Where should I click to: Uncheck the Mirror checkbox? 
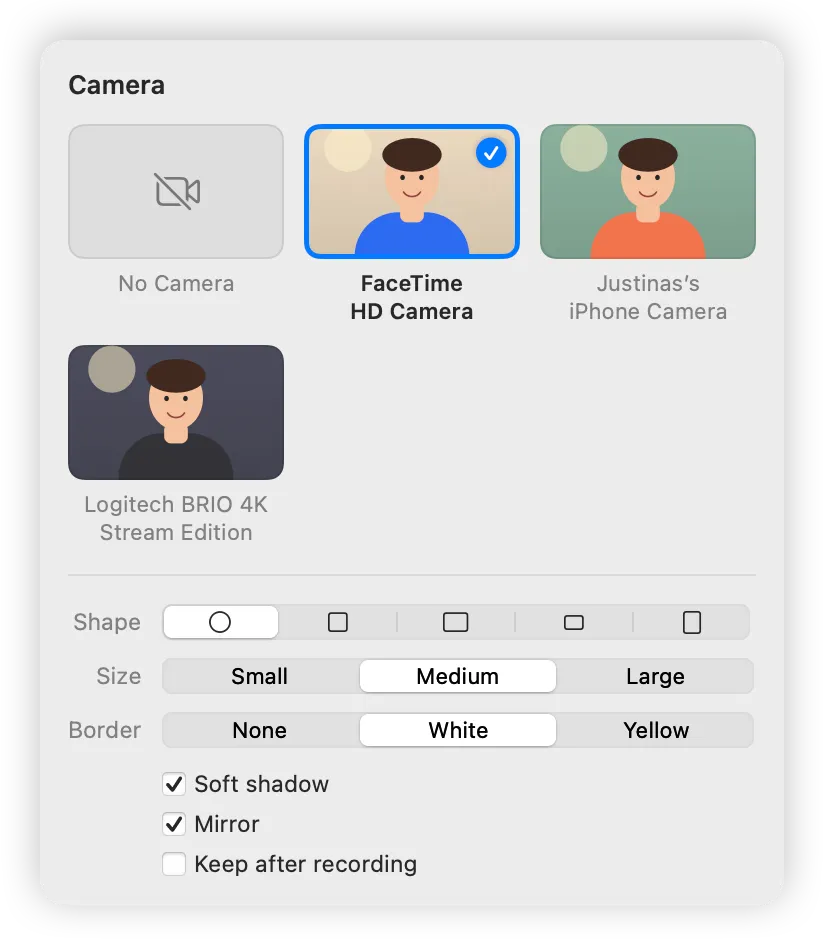pyautogui.click(x=174, y=824)
